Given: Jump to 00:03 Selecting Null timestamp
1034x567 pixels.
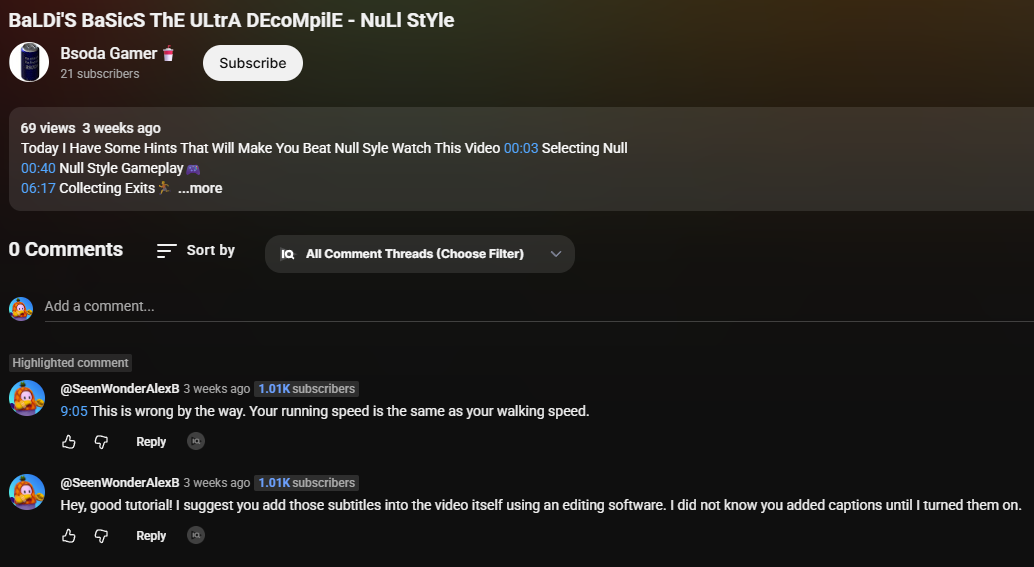Looking at the screenshot, I should pos(521,148).
